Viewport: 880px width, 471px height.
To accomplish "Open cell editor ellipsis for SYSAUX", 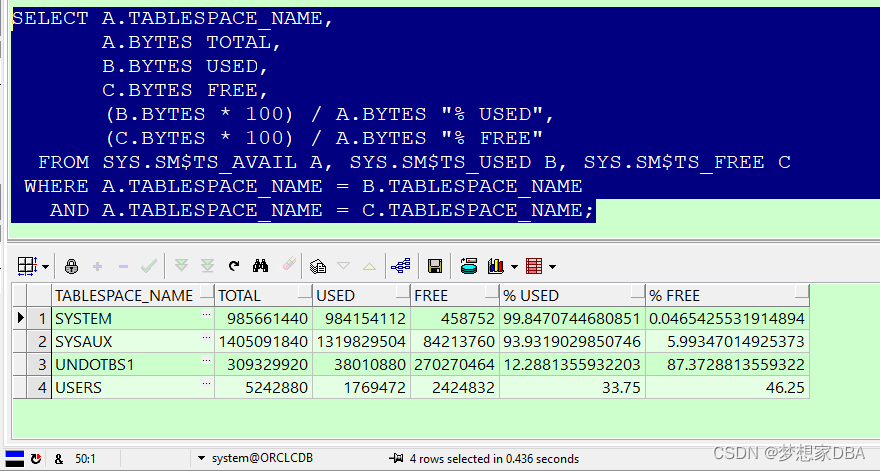I will point(206,338).
